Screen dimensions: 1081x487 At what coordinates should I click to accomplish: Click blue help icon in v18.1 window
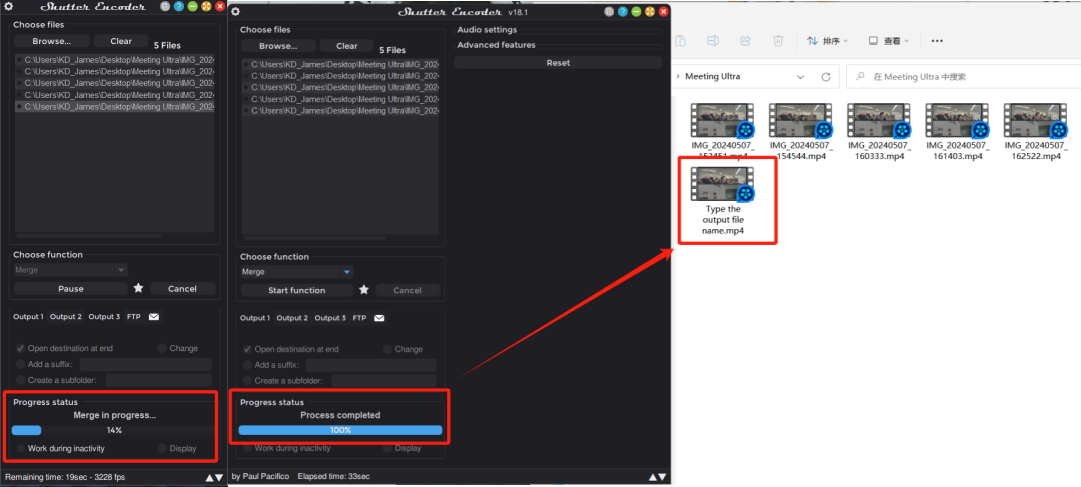point(623,12)
